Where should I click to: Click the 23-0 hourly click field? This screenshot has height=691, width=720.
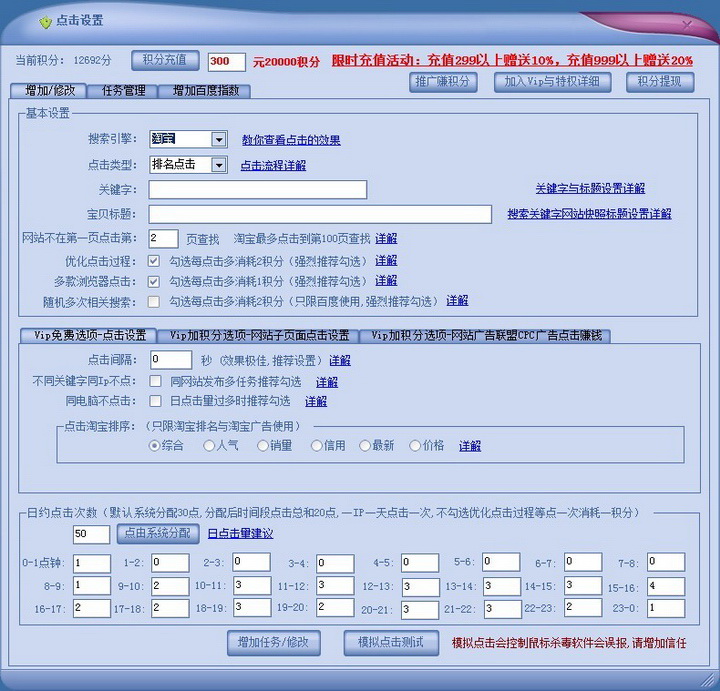pyautogui.click(x=666, y=608)
